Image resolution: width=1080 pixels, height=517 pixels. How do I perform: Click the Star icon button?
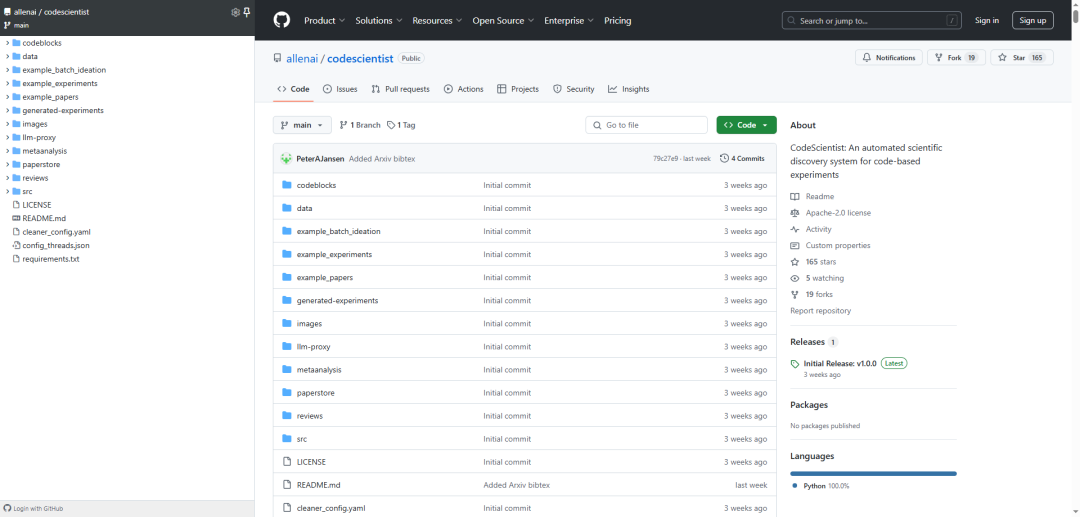tap(1002, 58)
